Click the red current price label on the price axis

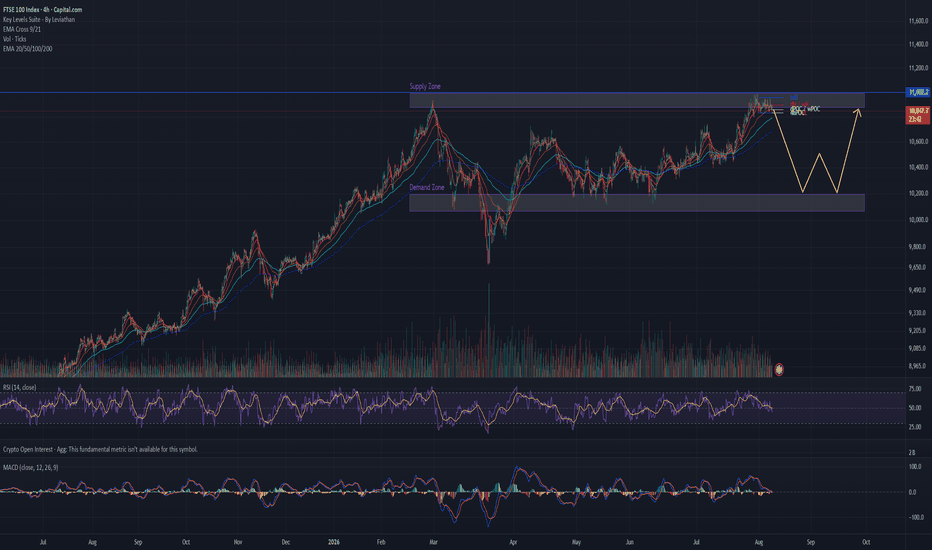pyautogui.click(x=918, y=115)
